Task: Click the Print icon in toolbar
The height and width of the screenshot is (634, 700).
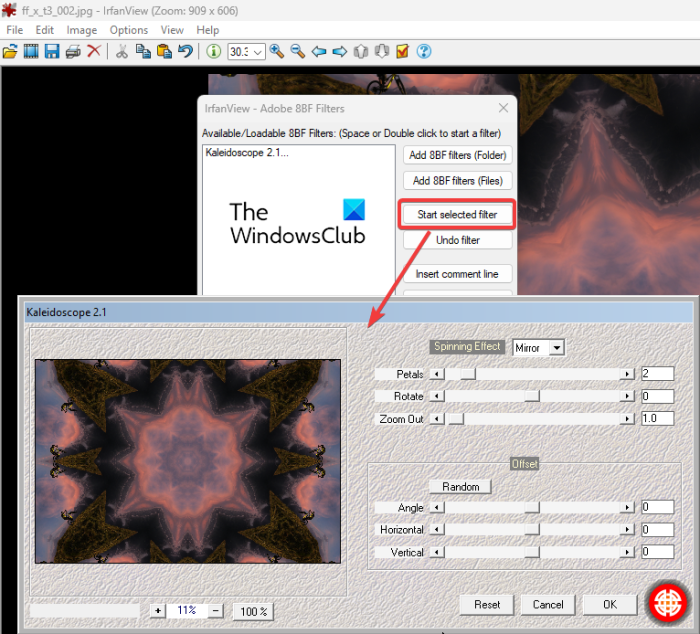Action: pos(73,51)
